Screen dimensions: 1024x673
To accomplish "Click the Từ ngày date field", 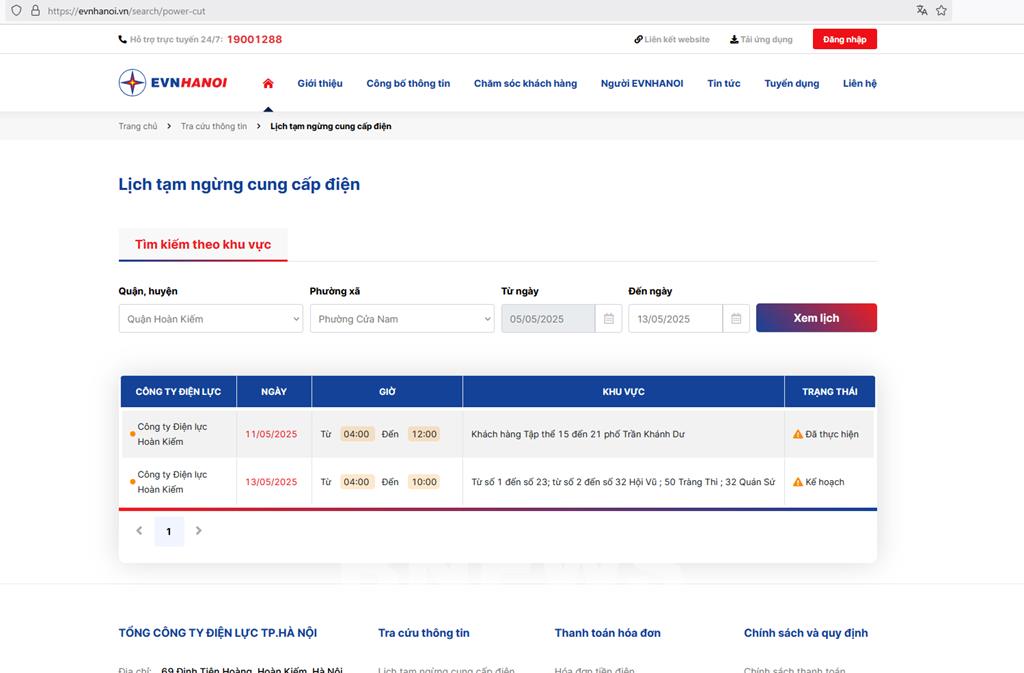I will click(x=549, y=319).
